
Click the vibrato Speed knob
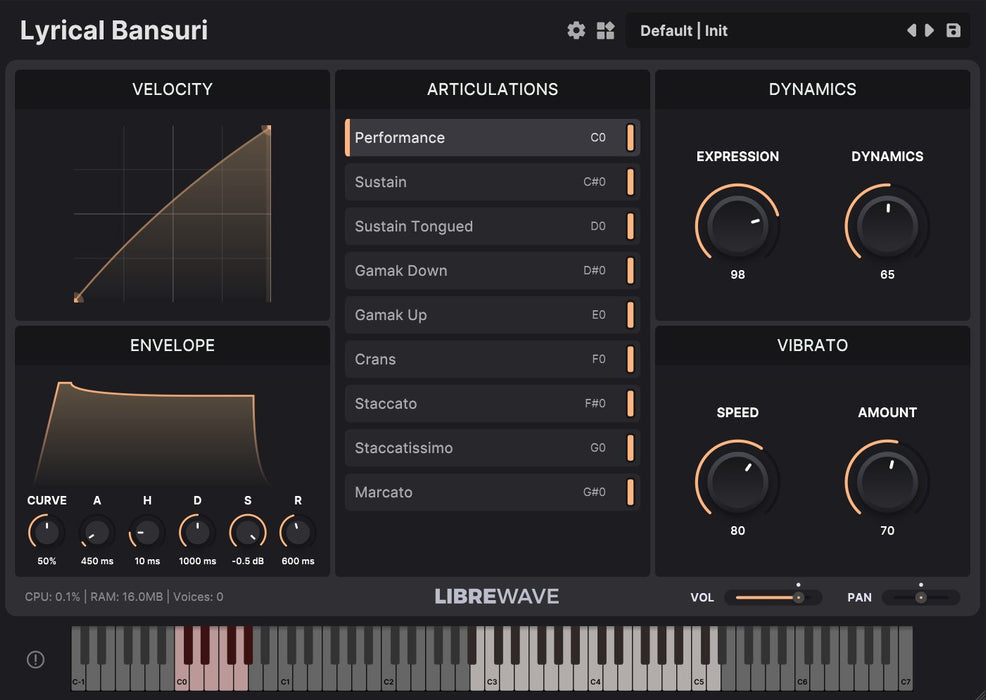(737, 481)
